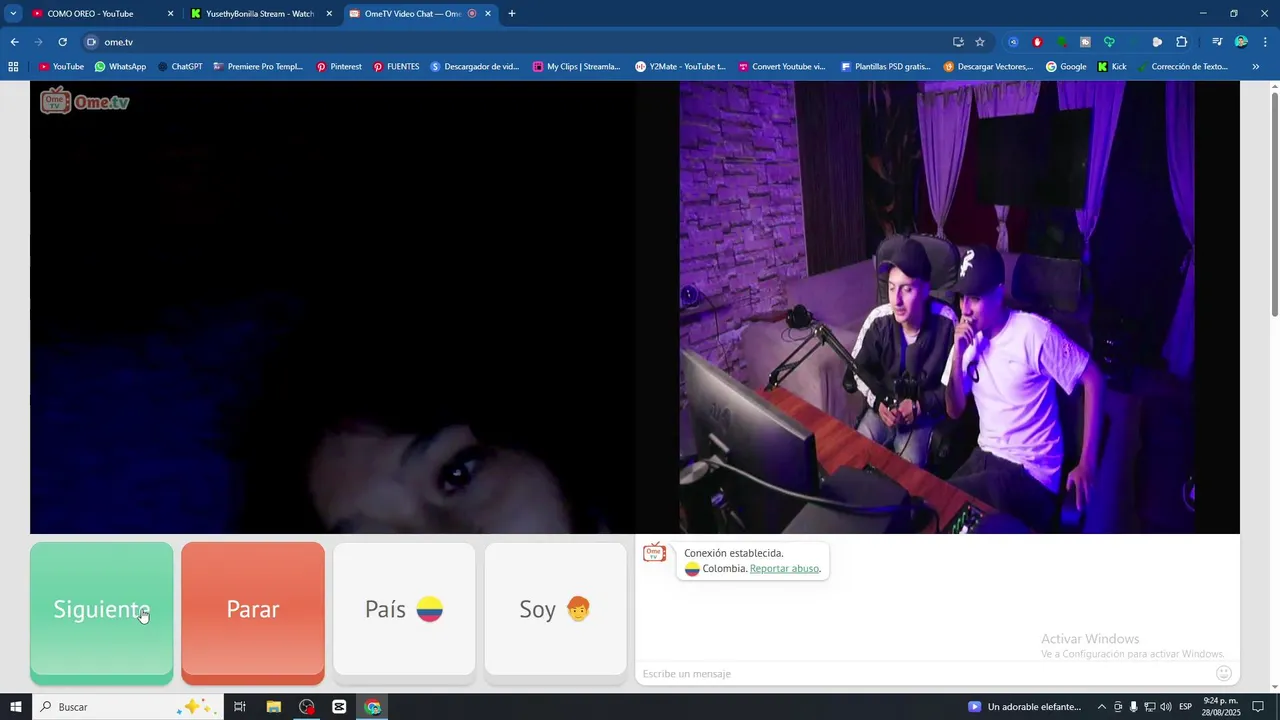Open the Pinterest bookmark
The image size is (1280, 720).
click(x=339, y=67)
